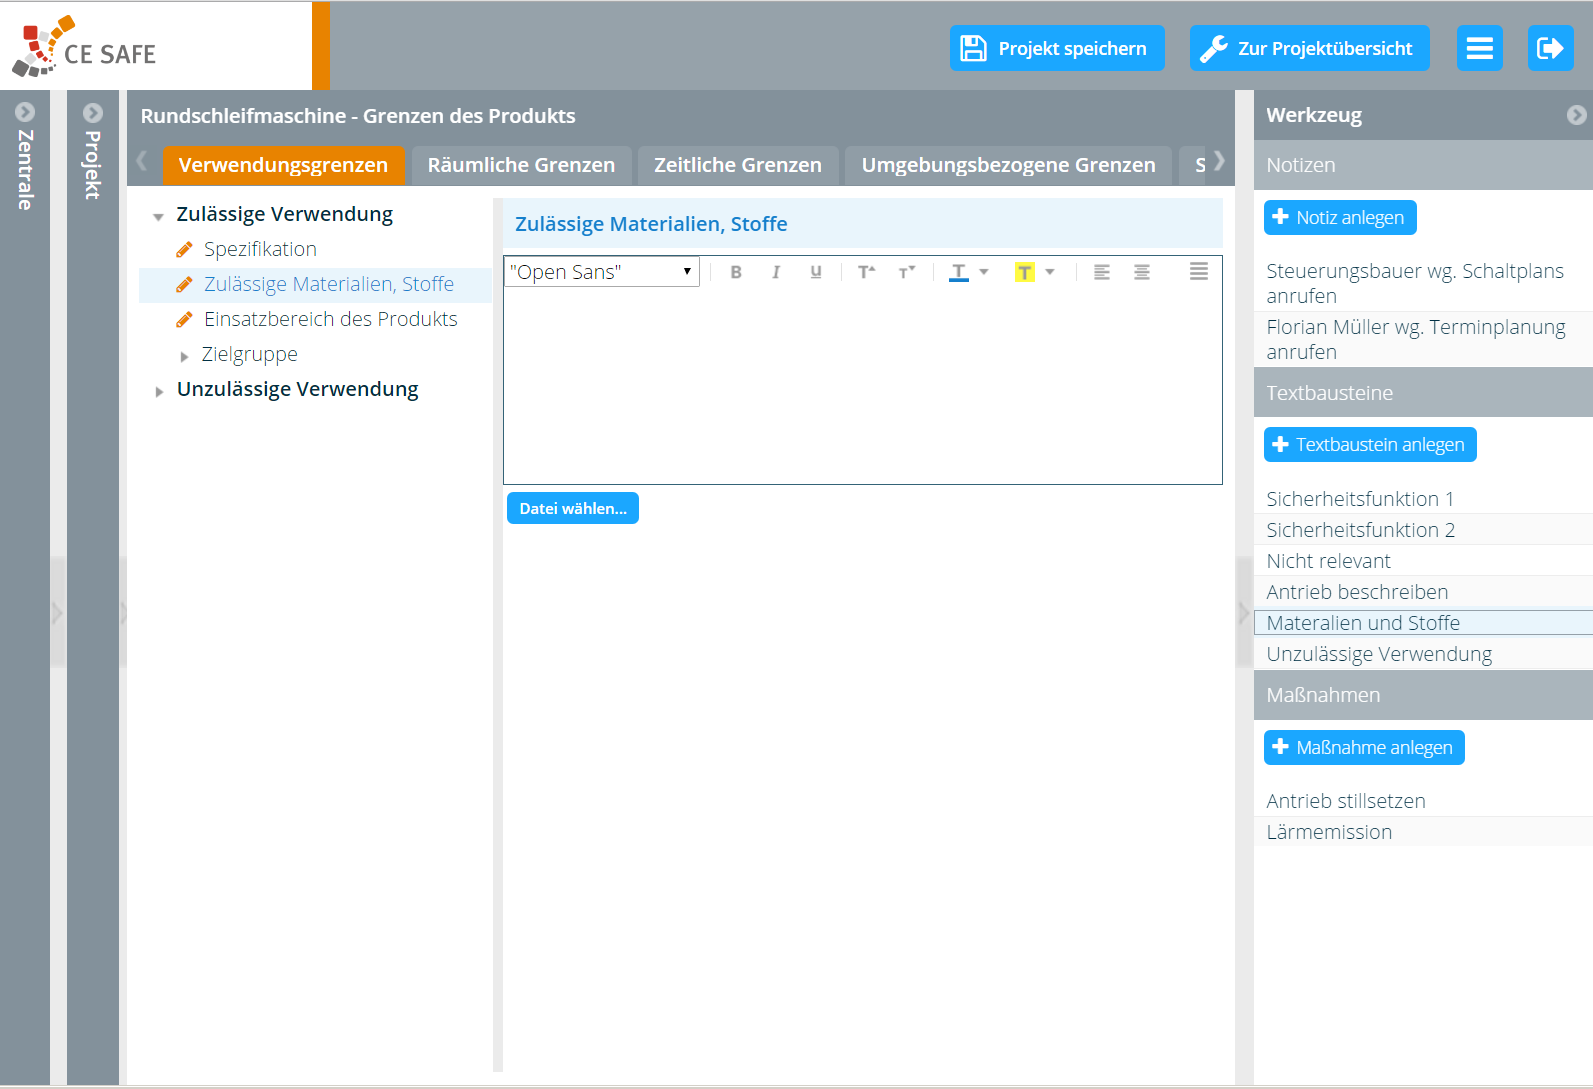The width and height of the screenshot is (1593, 1089).
Task: Select text block Materalien und Stoffe
Action: tap(1423, 623)
